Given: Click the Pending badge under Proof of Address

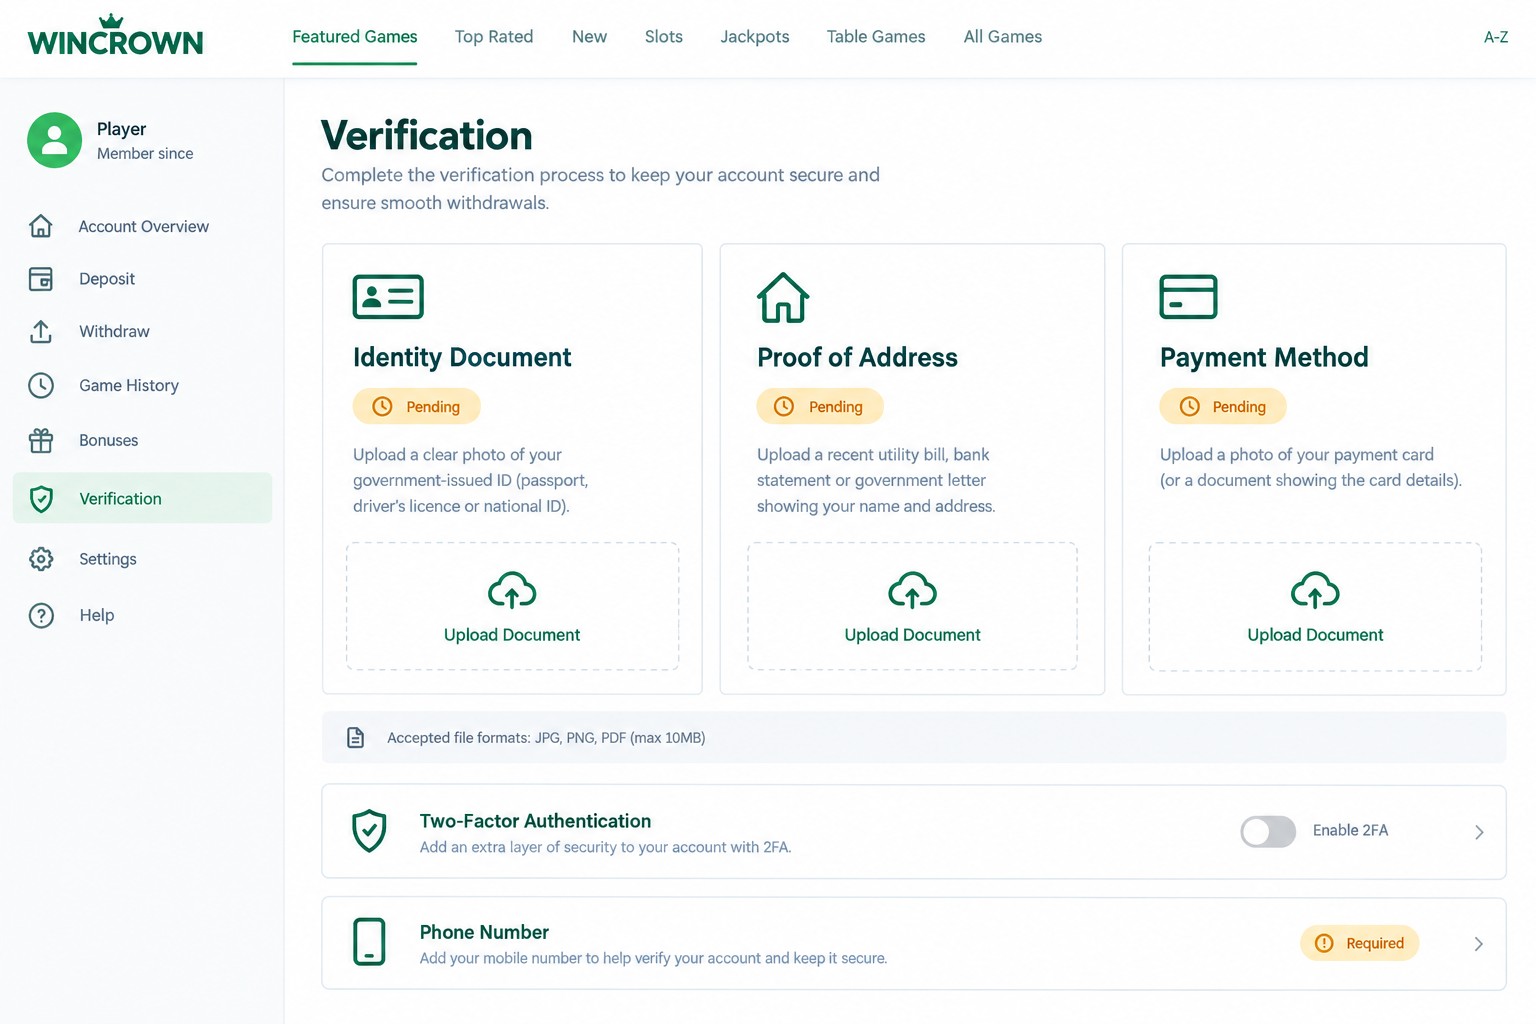Looking at the screenshot, I should point(820,407).
